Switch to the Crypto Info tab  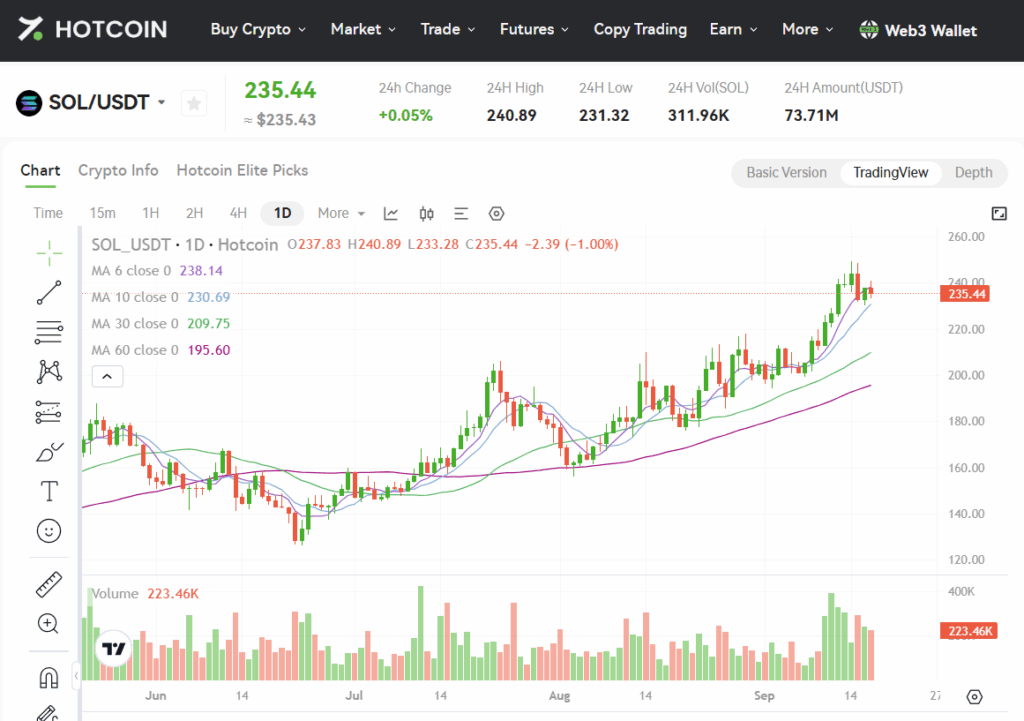(118, 170)
